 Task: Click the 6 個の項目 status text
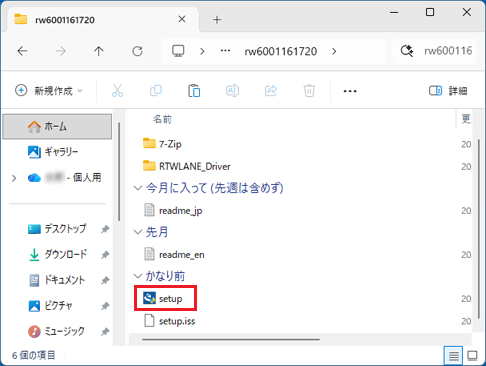[x=34, y=356]
